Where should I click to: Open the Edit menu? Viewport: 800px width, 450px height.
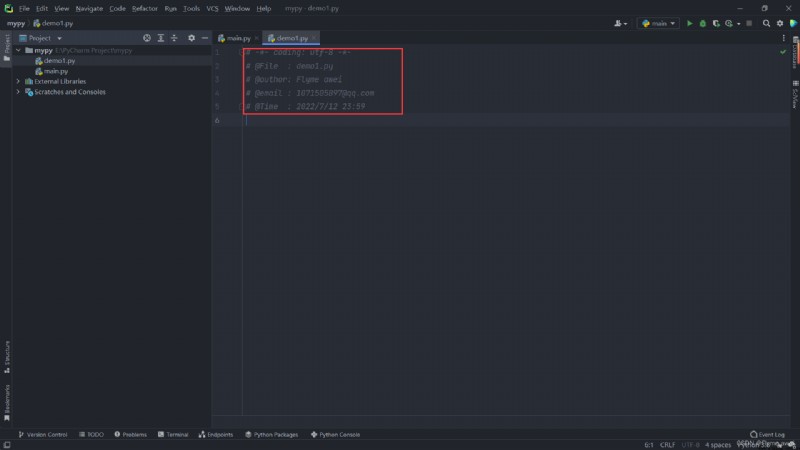[42, 9]
